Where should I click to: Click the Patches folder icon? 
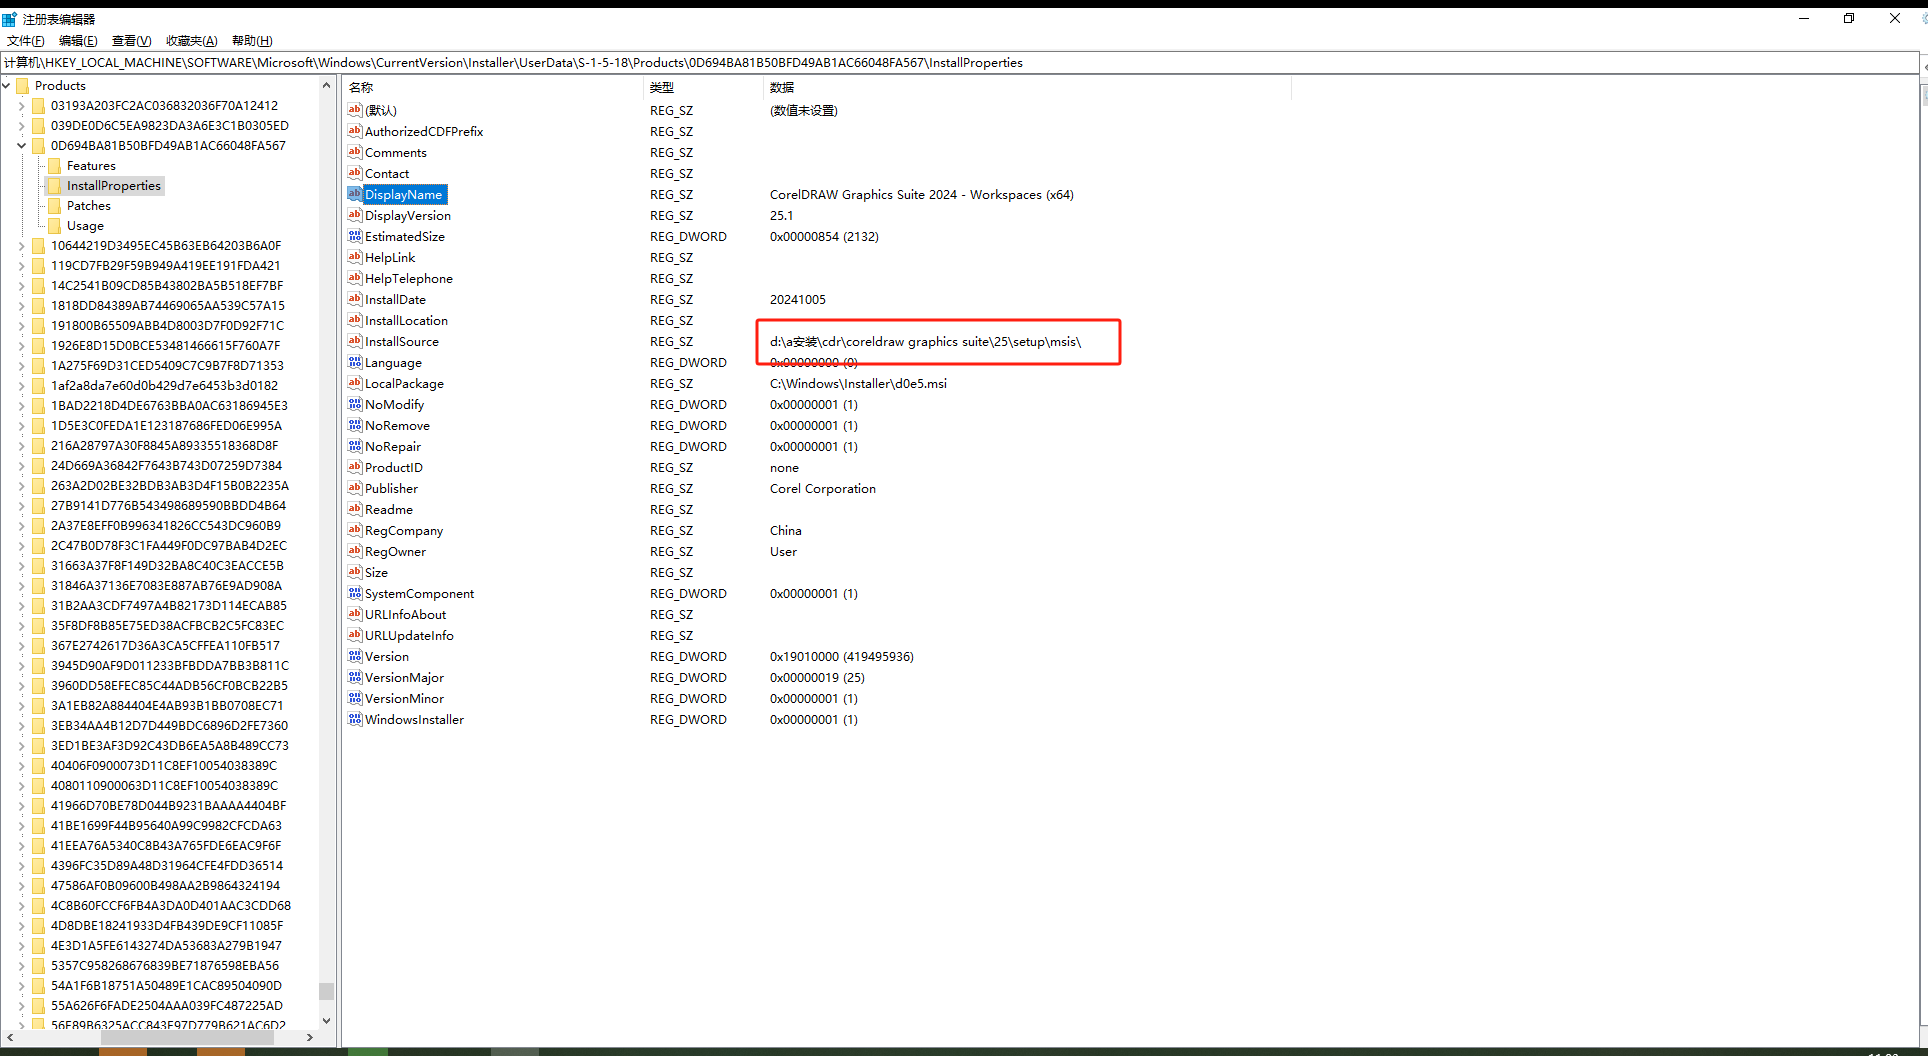pos(55,206)
